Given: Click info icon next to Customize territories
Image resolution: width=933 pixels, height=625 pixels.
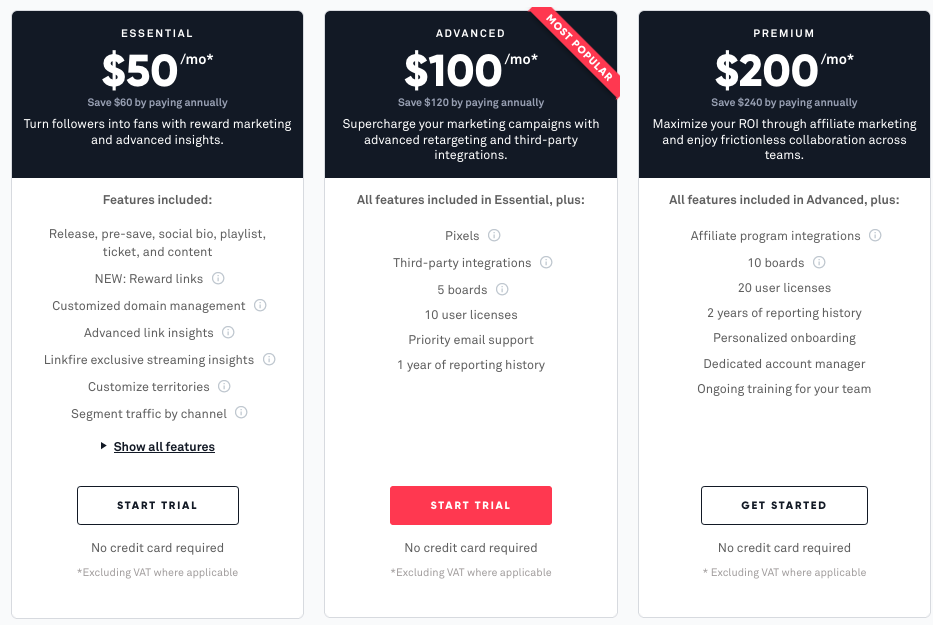Looking at the screenshot, I should (224, 386).
